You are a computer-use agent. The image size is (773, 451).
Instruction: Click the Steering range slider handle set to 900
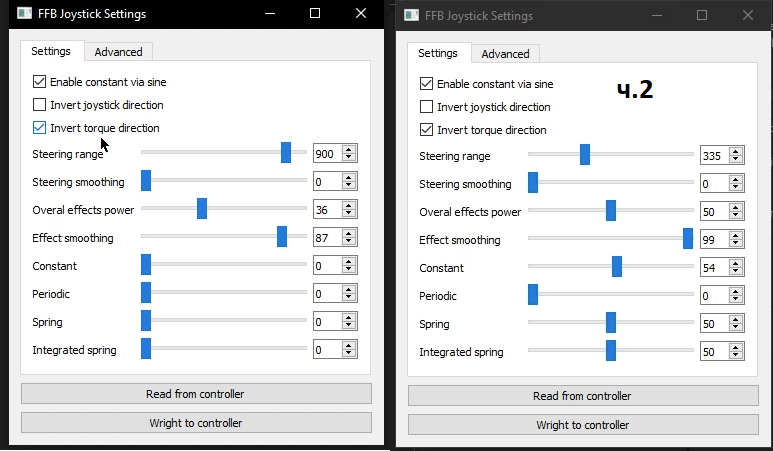(286, 153)
